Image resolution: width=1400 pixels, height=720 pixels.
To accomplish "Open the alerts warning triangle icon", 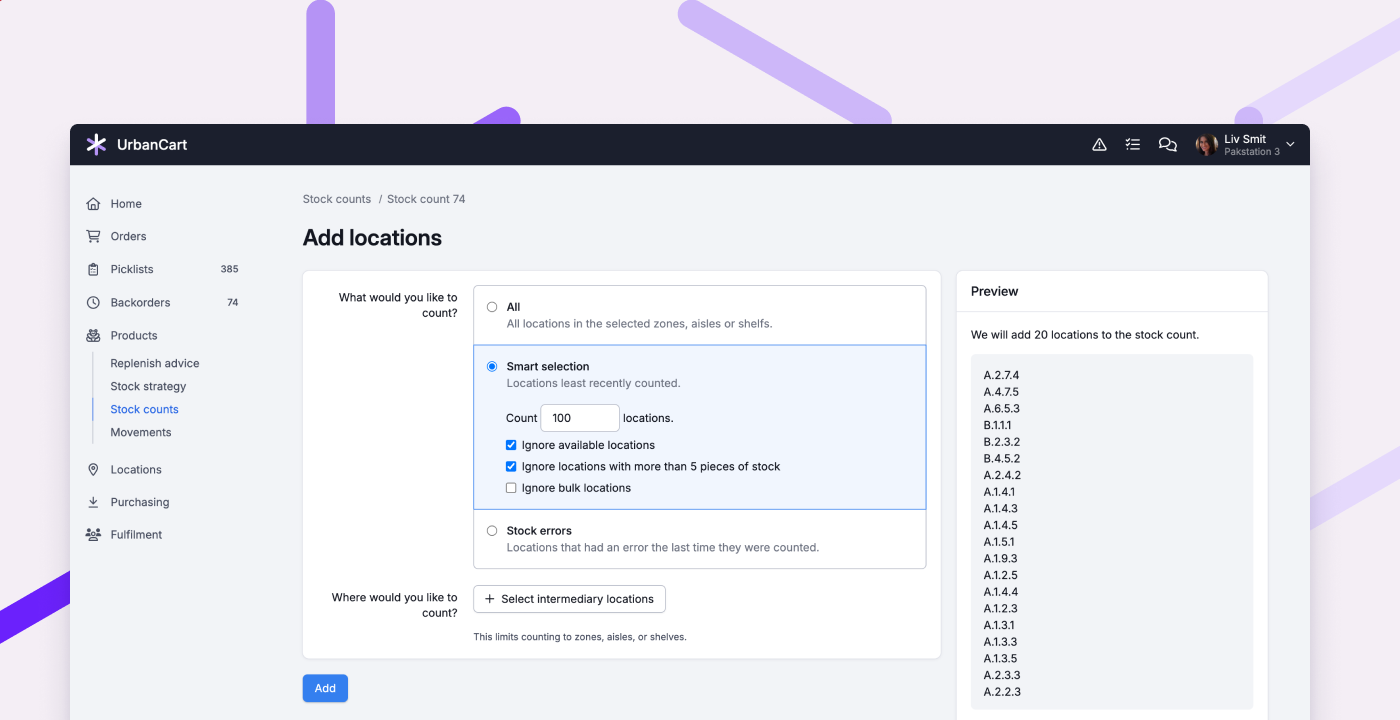I will tap(1099, 144).
